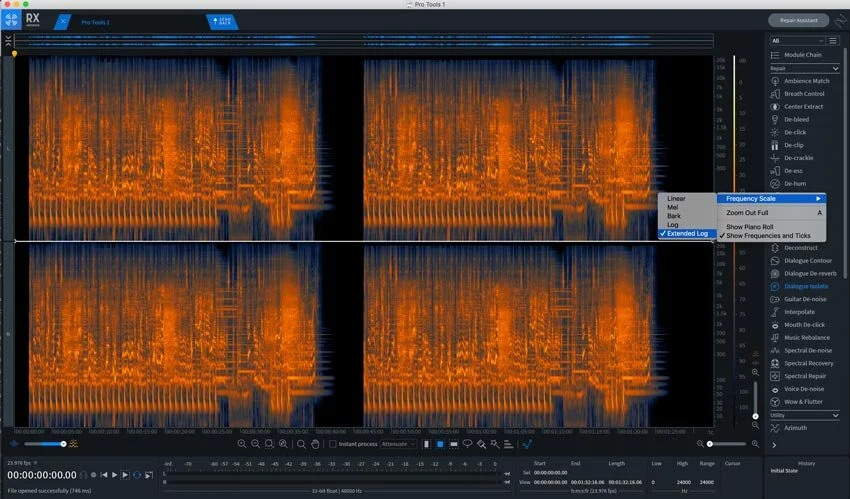This screenshot has height=499, width=850.
Task: Select the lasso selection tool
Action: click(467, 444)
